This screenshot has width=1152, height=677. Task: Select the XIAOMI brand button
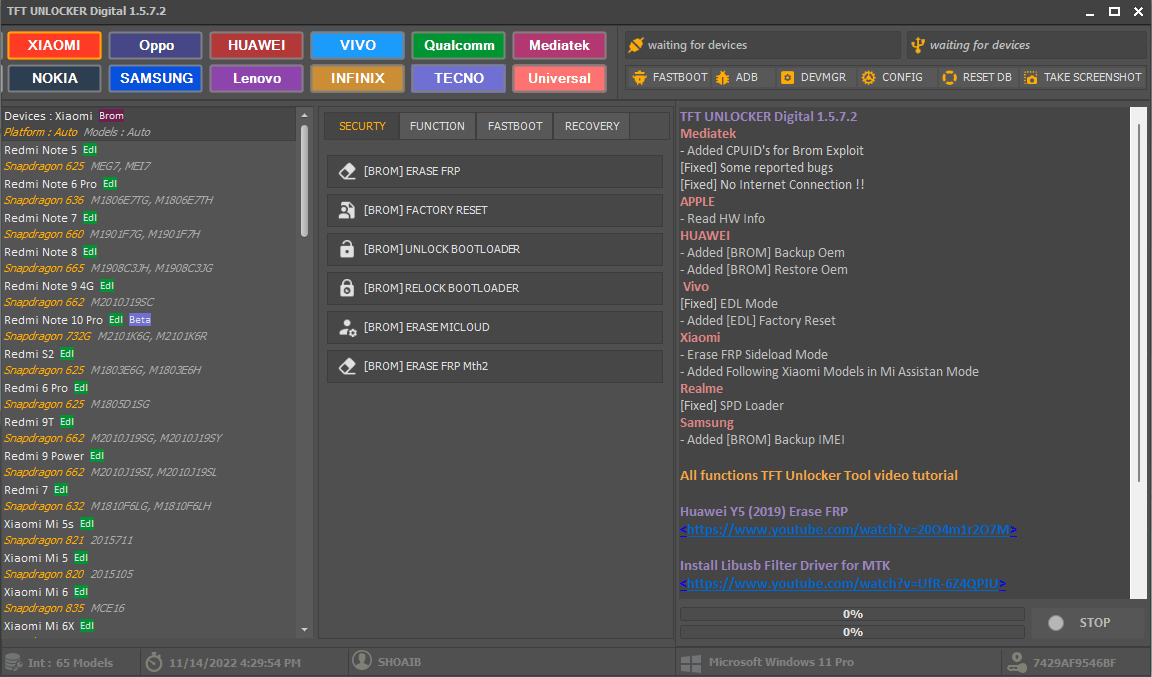(x=54, y=45)
